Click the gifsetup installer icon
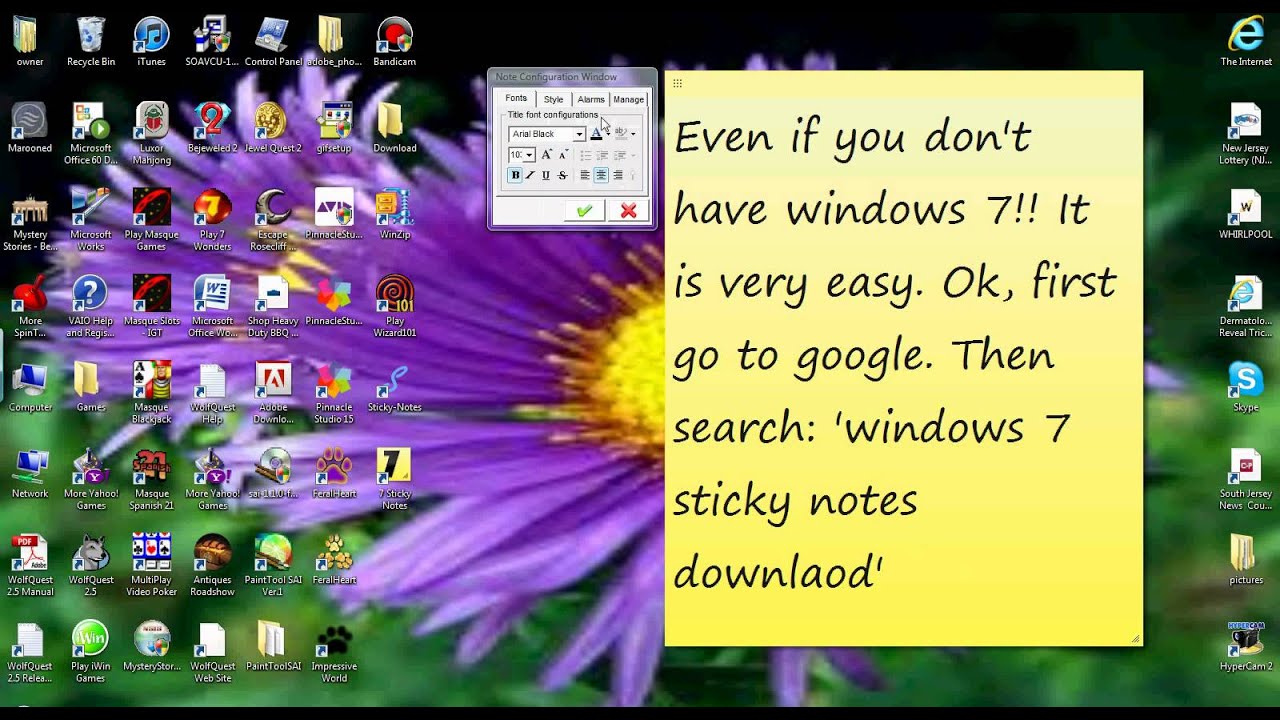 coord(334,128)
